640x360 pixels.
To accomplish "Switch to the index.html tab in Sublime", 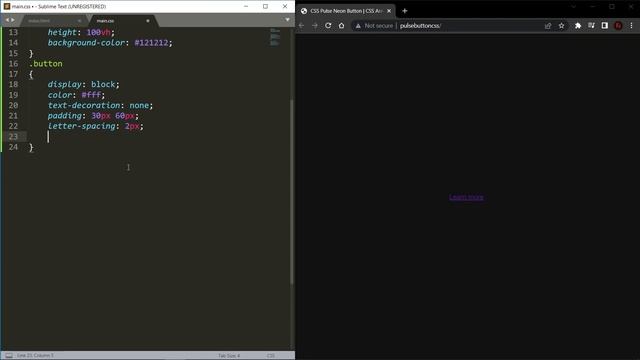I will [39, 20].
